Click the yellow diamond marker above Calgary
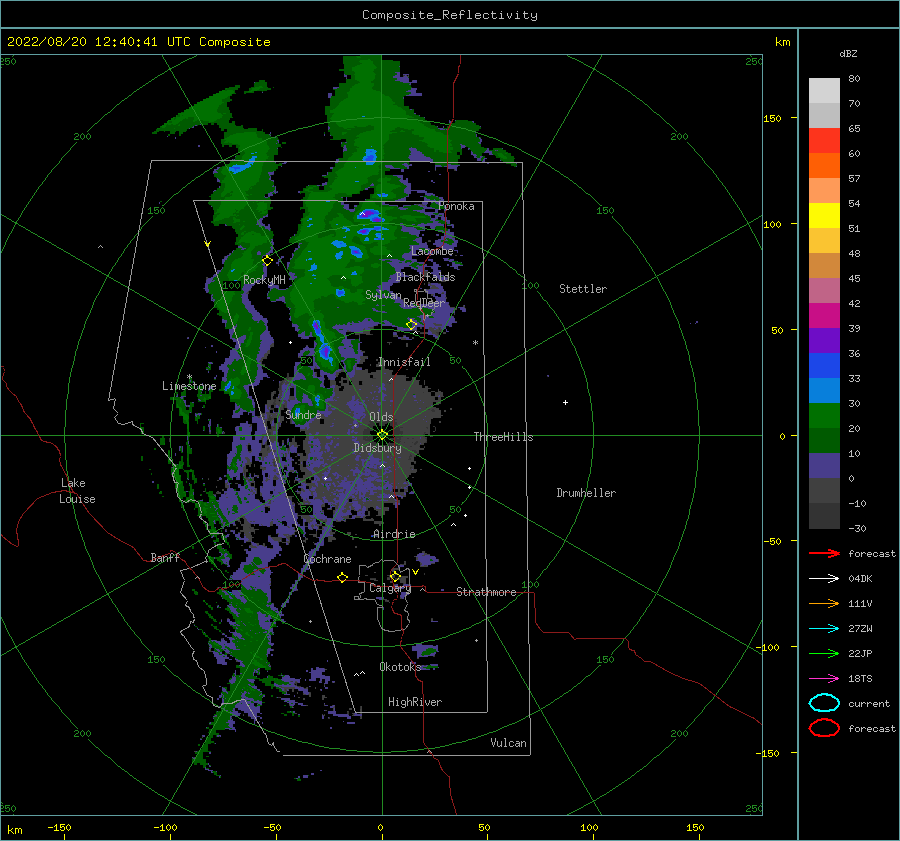The width and height of the screenshot is (900, 841). pos(395,576)
